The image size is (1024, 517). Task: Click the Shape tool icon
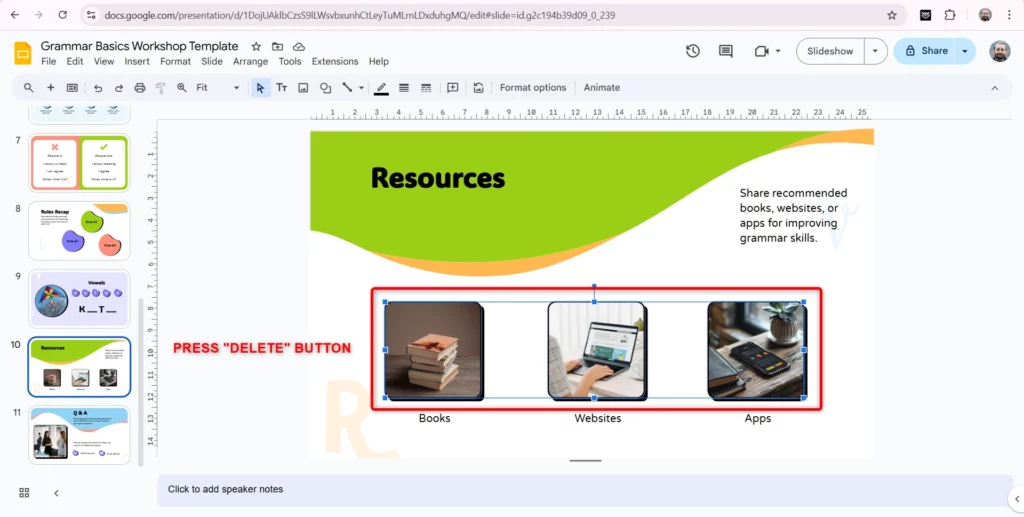click(325, 88)
